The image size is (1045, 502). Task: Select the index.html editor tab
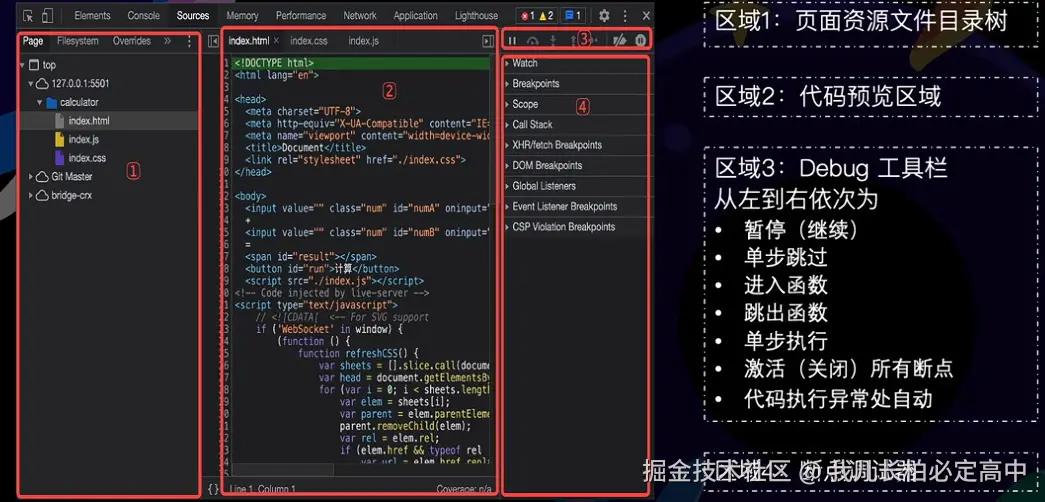[x=249, y=41]
